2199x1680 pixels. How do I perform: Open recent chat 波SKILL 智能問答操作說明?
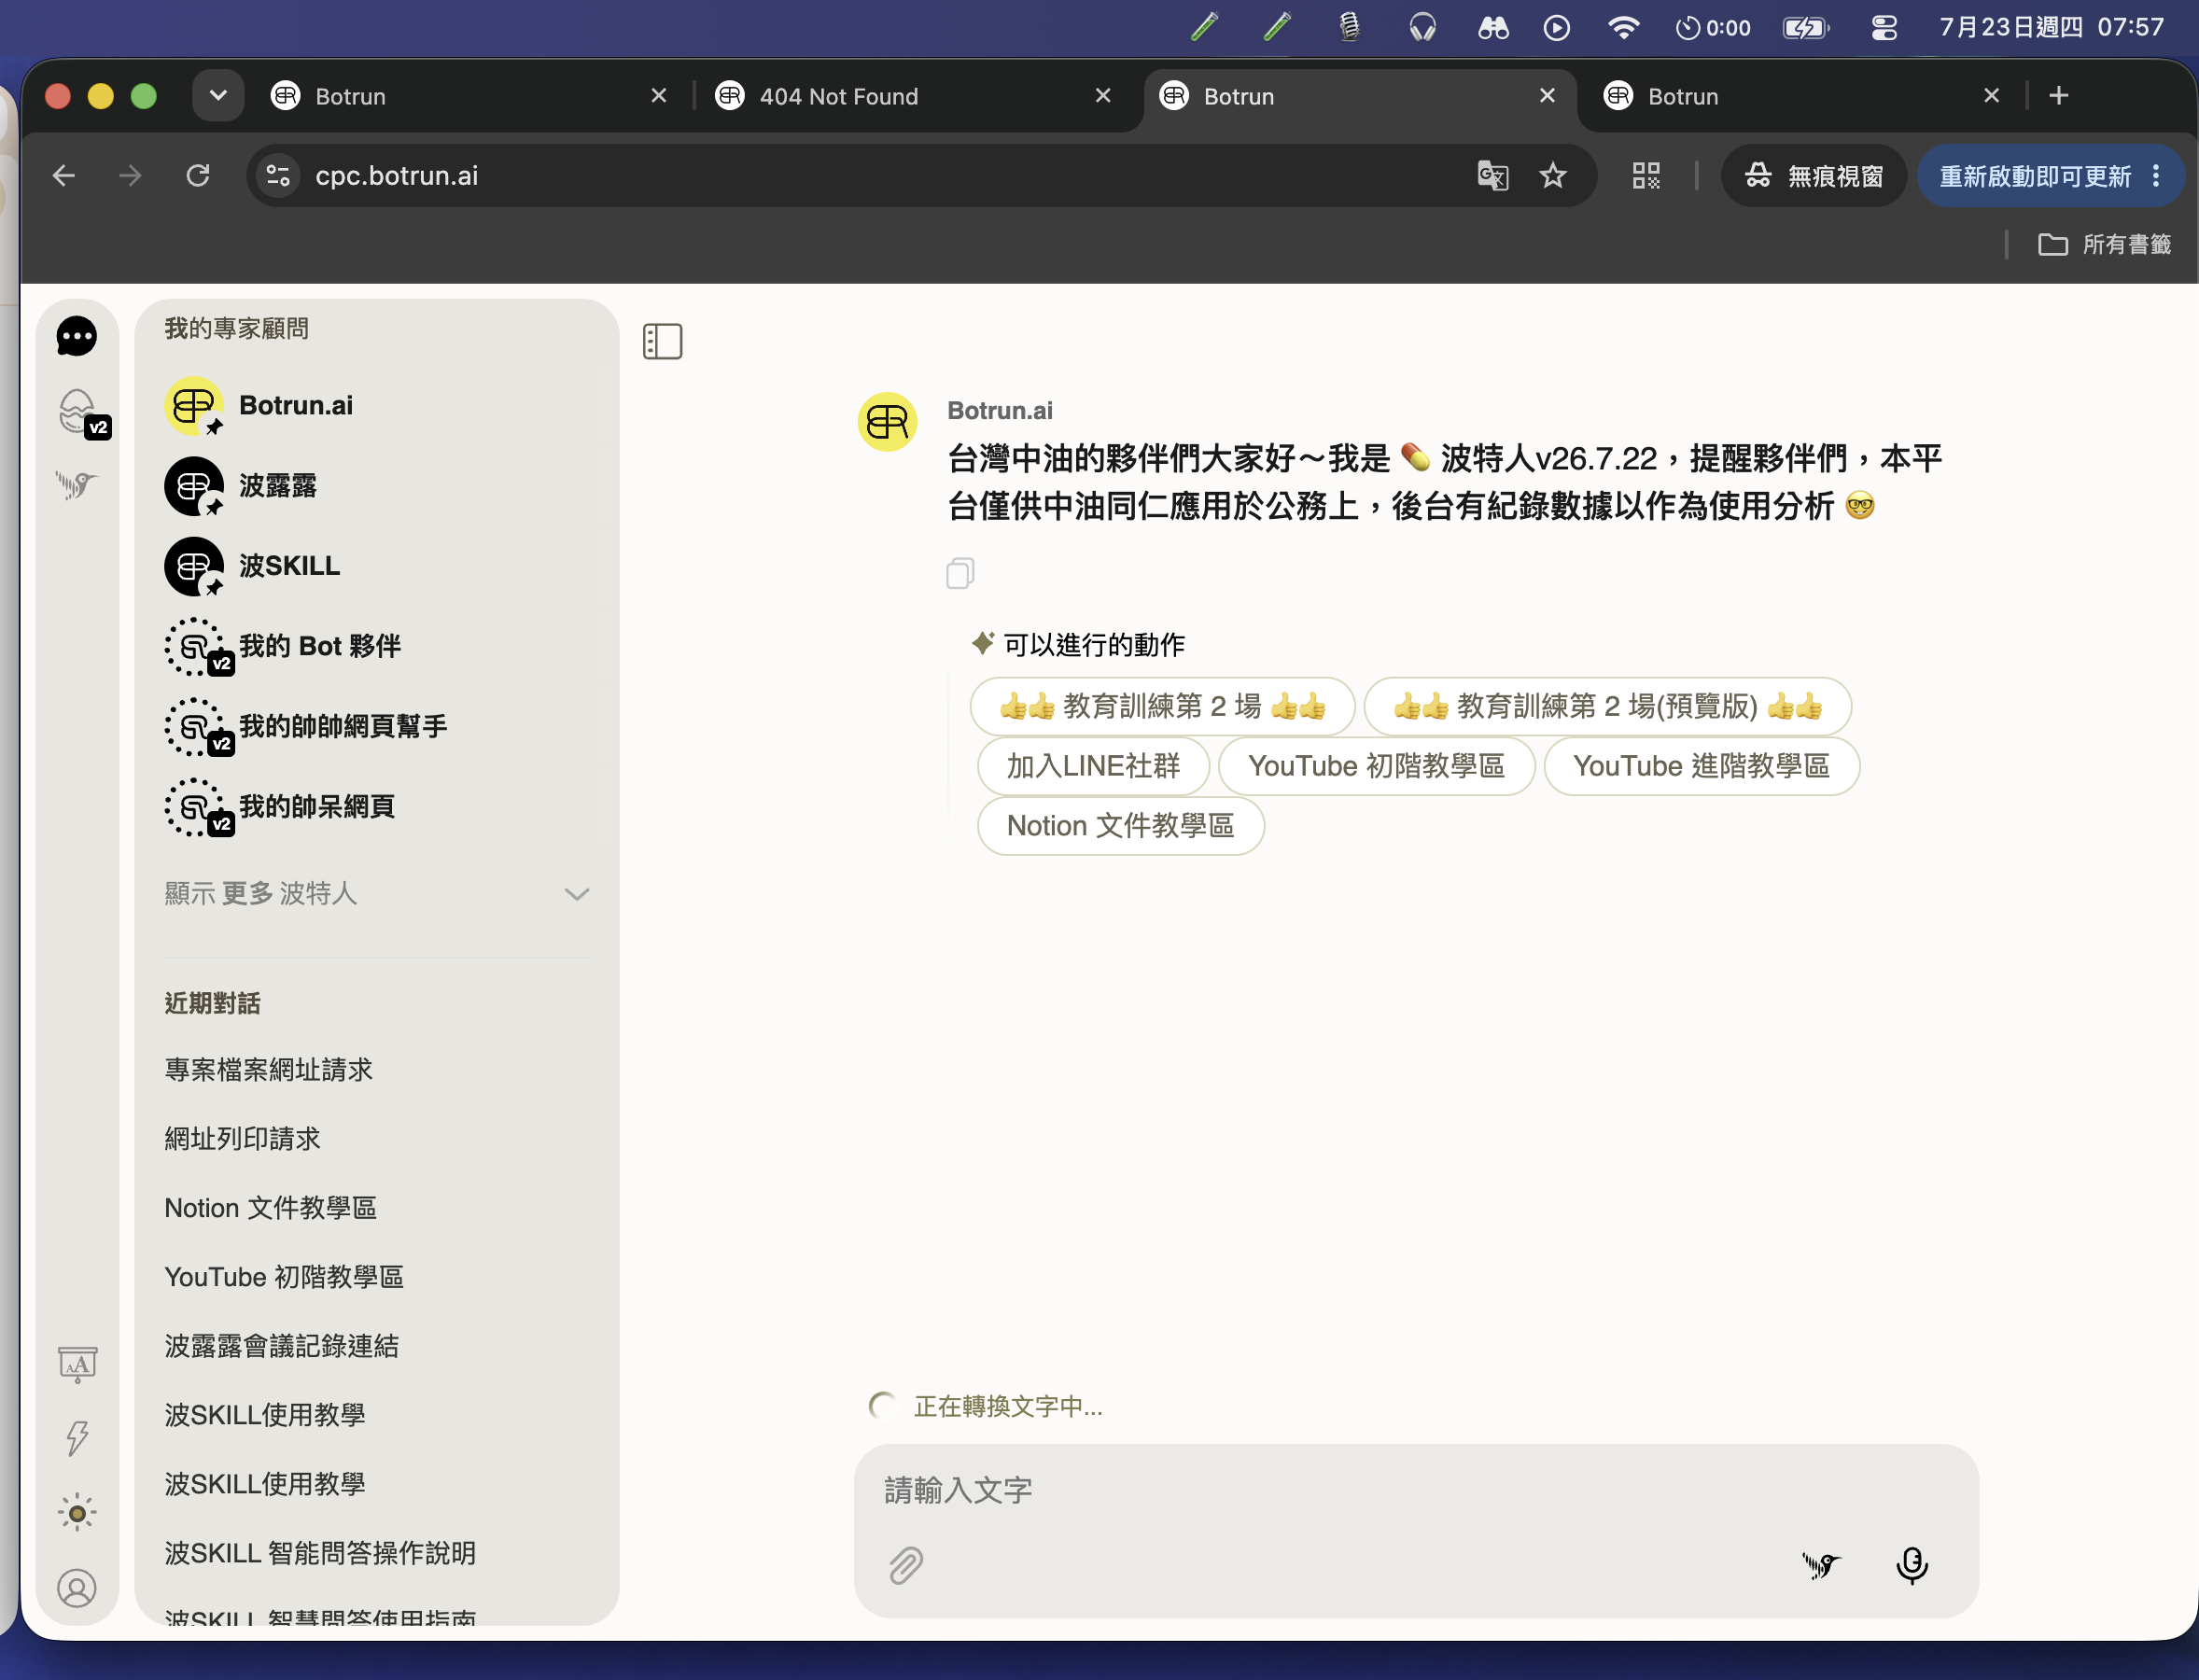click(x=320, y=1553)
